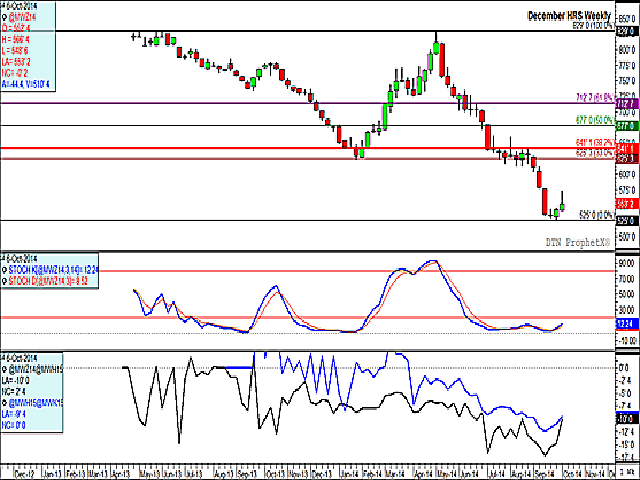The height and width of the screenshot is (480, 640).
Task: Click the 525'0 (0.0%) retracement label
Action: pyautogui.click(x=597, y=215)
